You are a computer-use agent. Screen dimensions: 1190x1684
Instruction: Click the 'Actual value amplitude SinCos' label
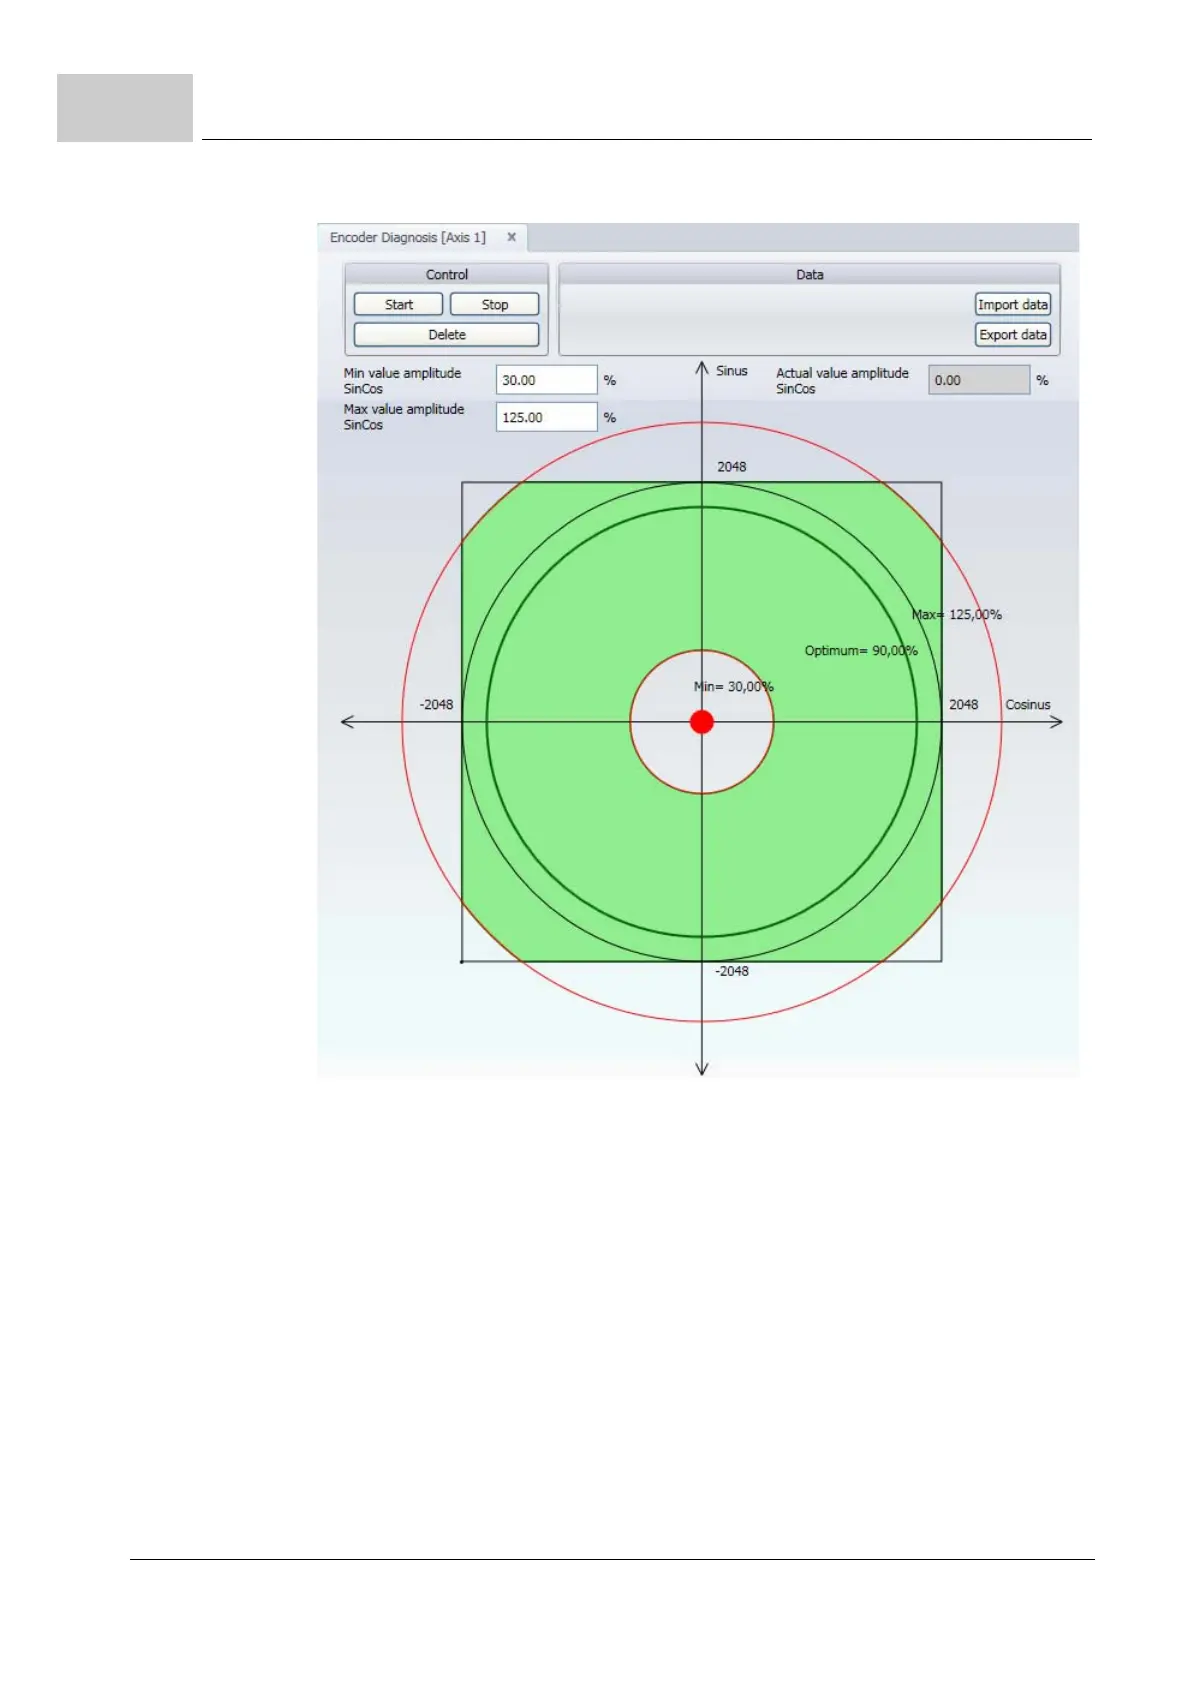[842, 380]
